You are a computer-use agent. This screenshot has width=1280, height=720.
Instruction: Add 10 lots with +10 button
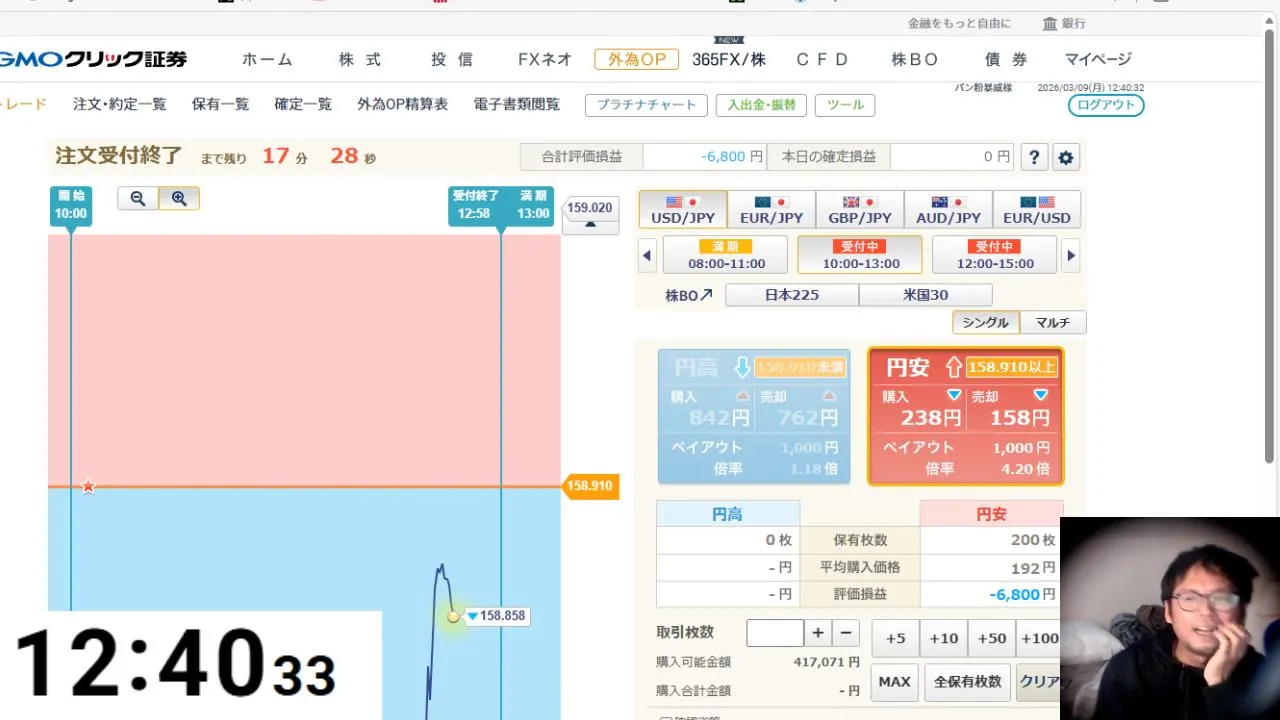click(x=944, y=638)
